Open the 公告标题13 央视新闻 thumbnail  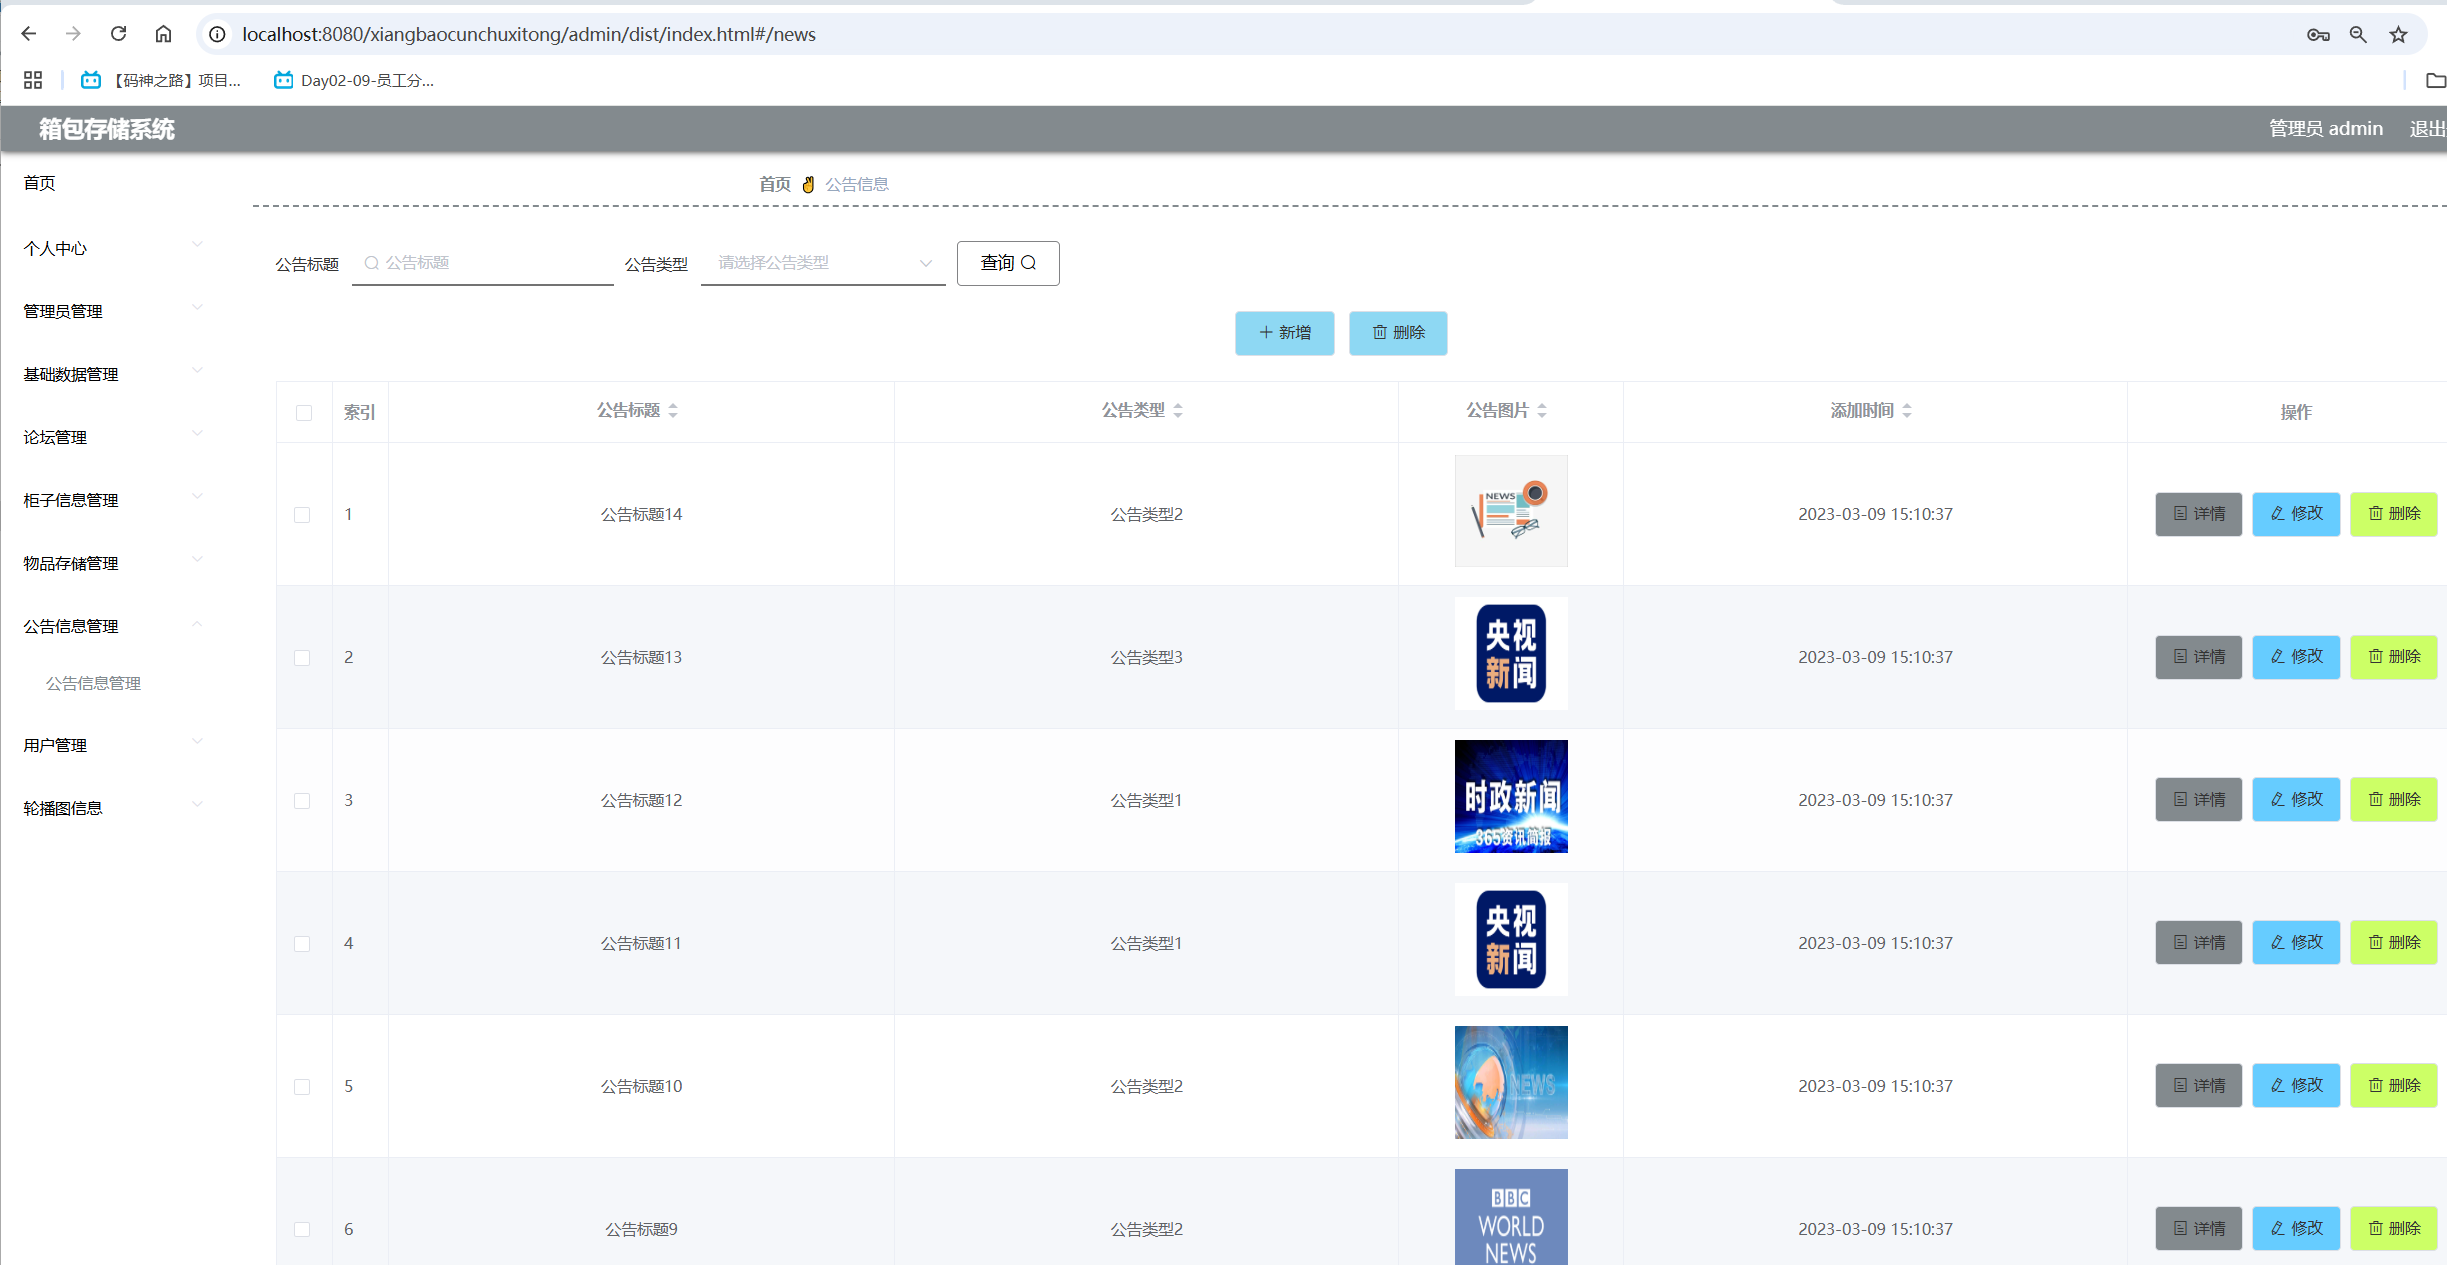coord(1511,654)
